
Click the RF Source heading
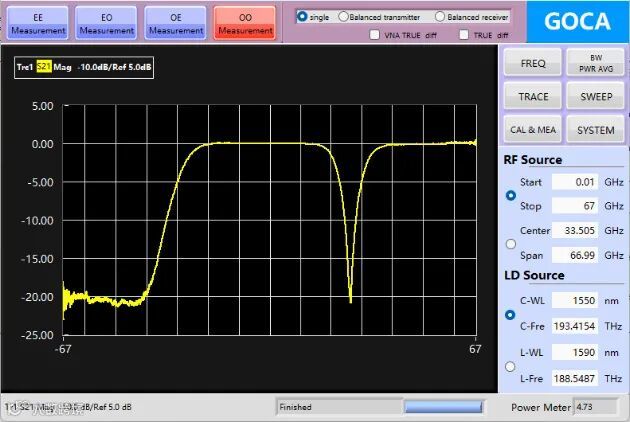click(x=533, y=160)
